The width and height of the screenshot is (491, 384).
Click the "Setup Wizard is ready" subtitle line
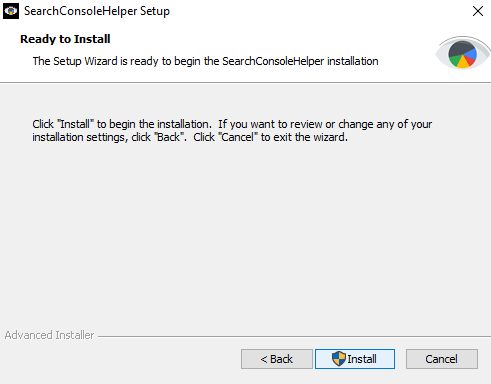tap(205, 61)
